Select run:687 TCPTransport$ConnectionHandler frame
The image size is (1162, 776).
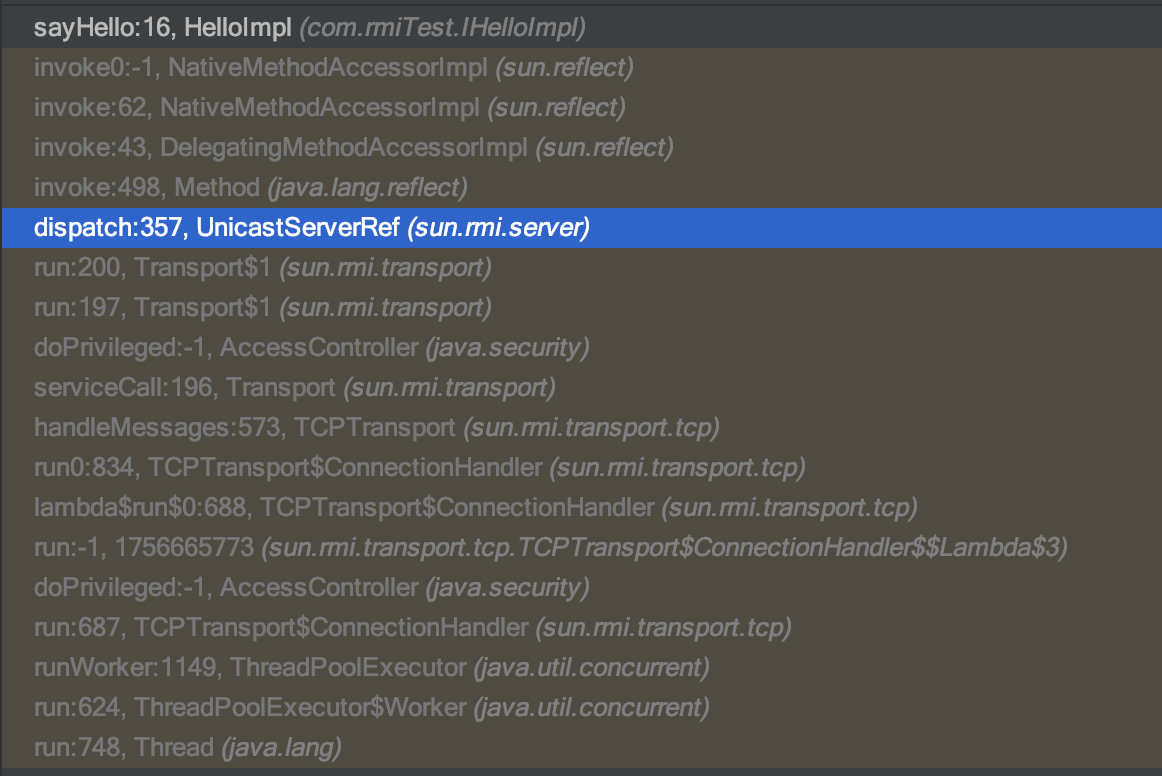581,628
